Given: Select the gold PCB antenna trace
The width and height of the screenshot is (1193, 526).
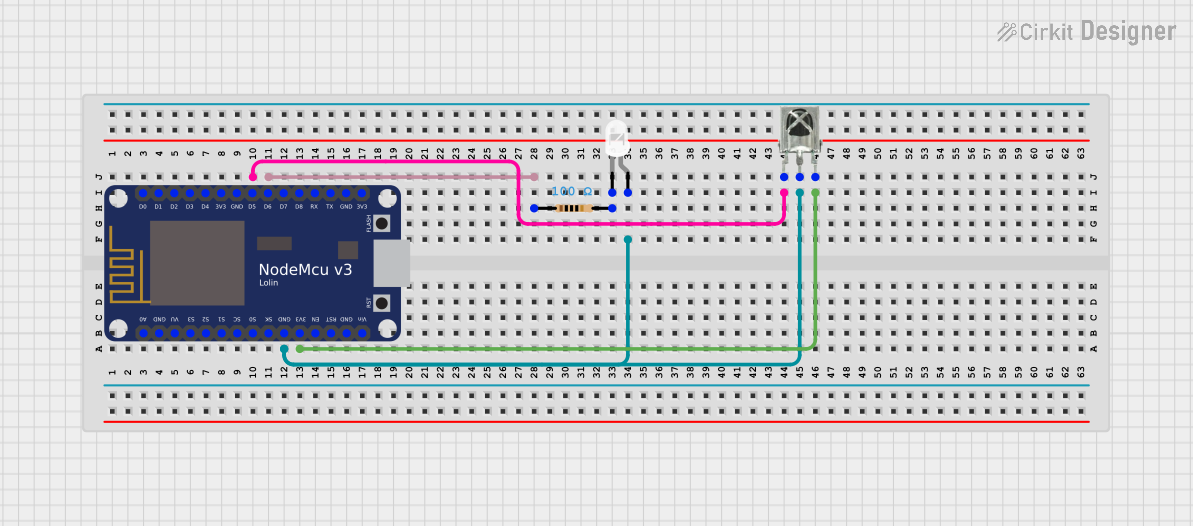Looking at the screenshot, I should click(x=129, y=263).
